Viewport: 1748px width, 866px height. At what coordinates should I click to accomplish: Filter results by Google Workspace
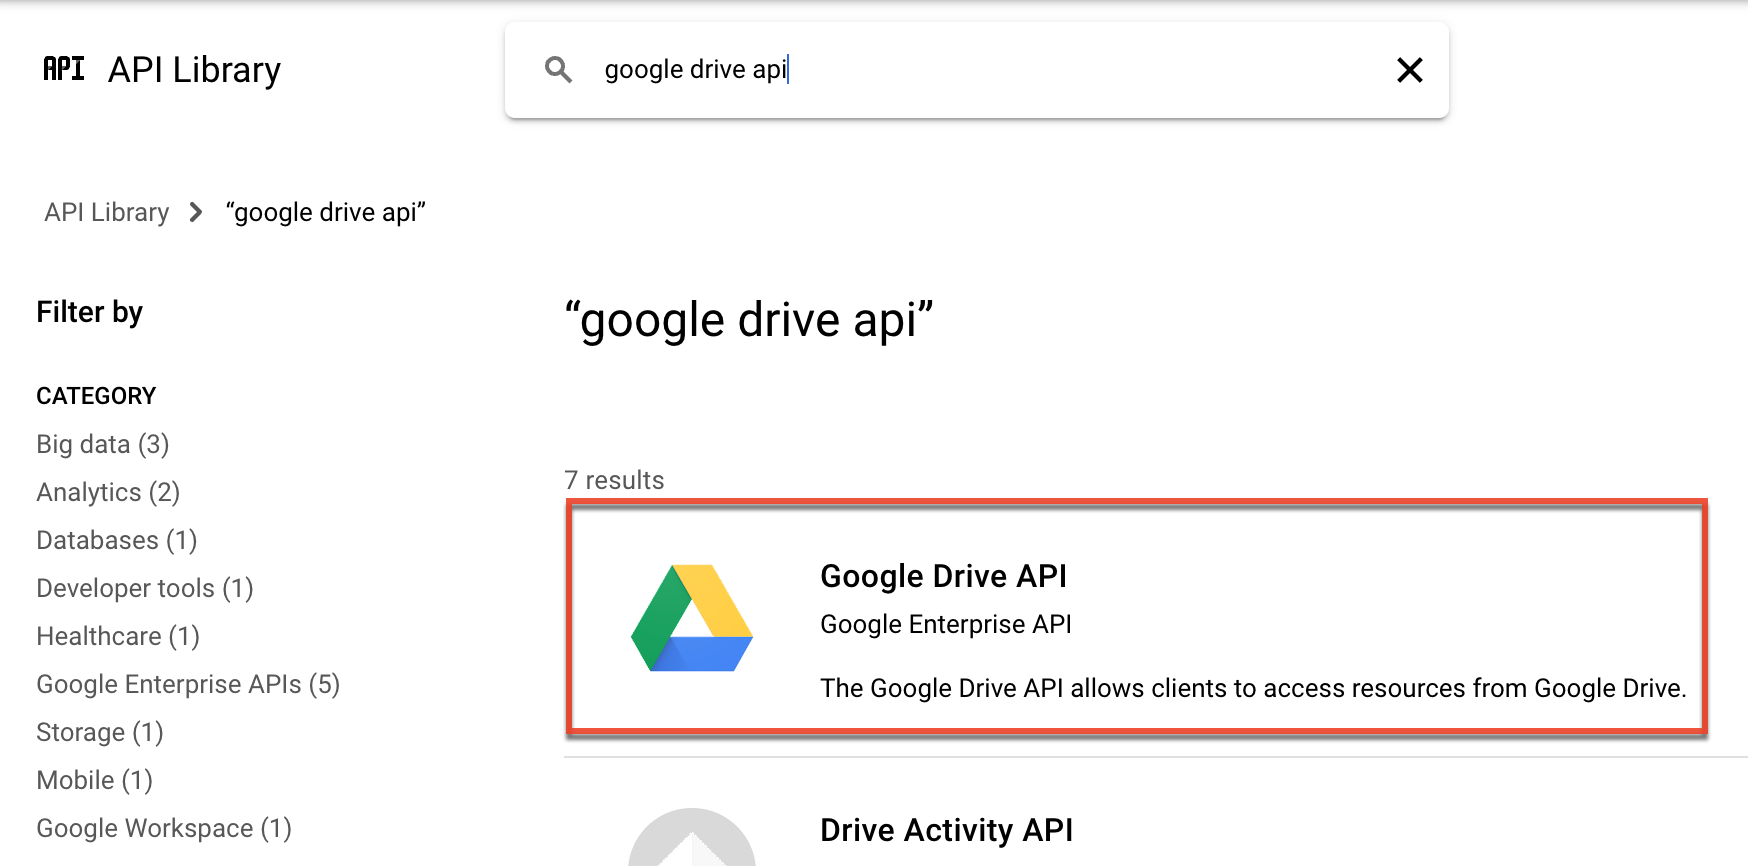click(x=163, y=828)
